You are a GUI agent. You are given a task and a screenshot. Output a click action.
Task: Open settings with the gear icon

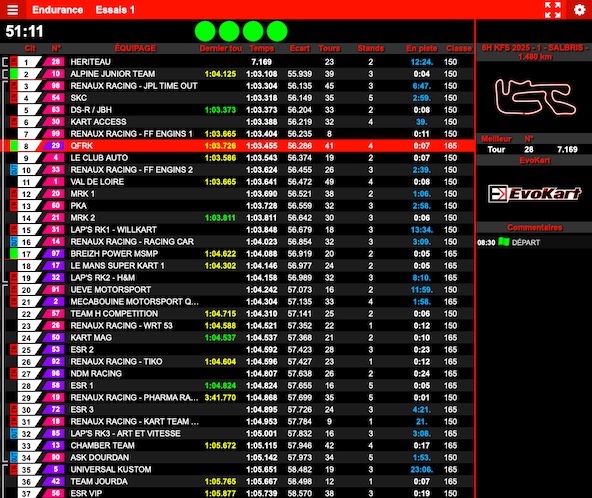click(580, 10)
